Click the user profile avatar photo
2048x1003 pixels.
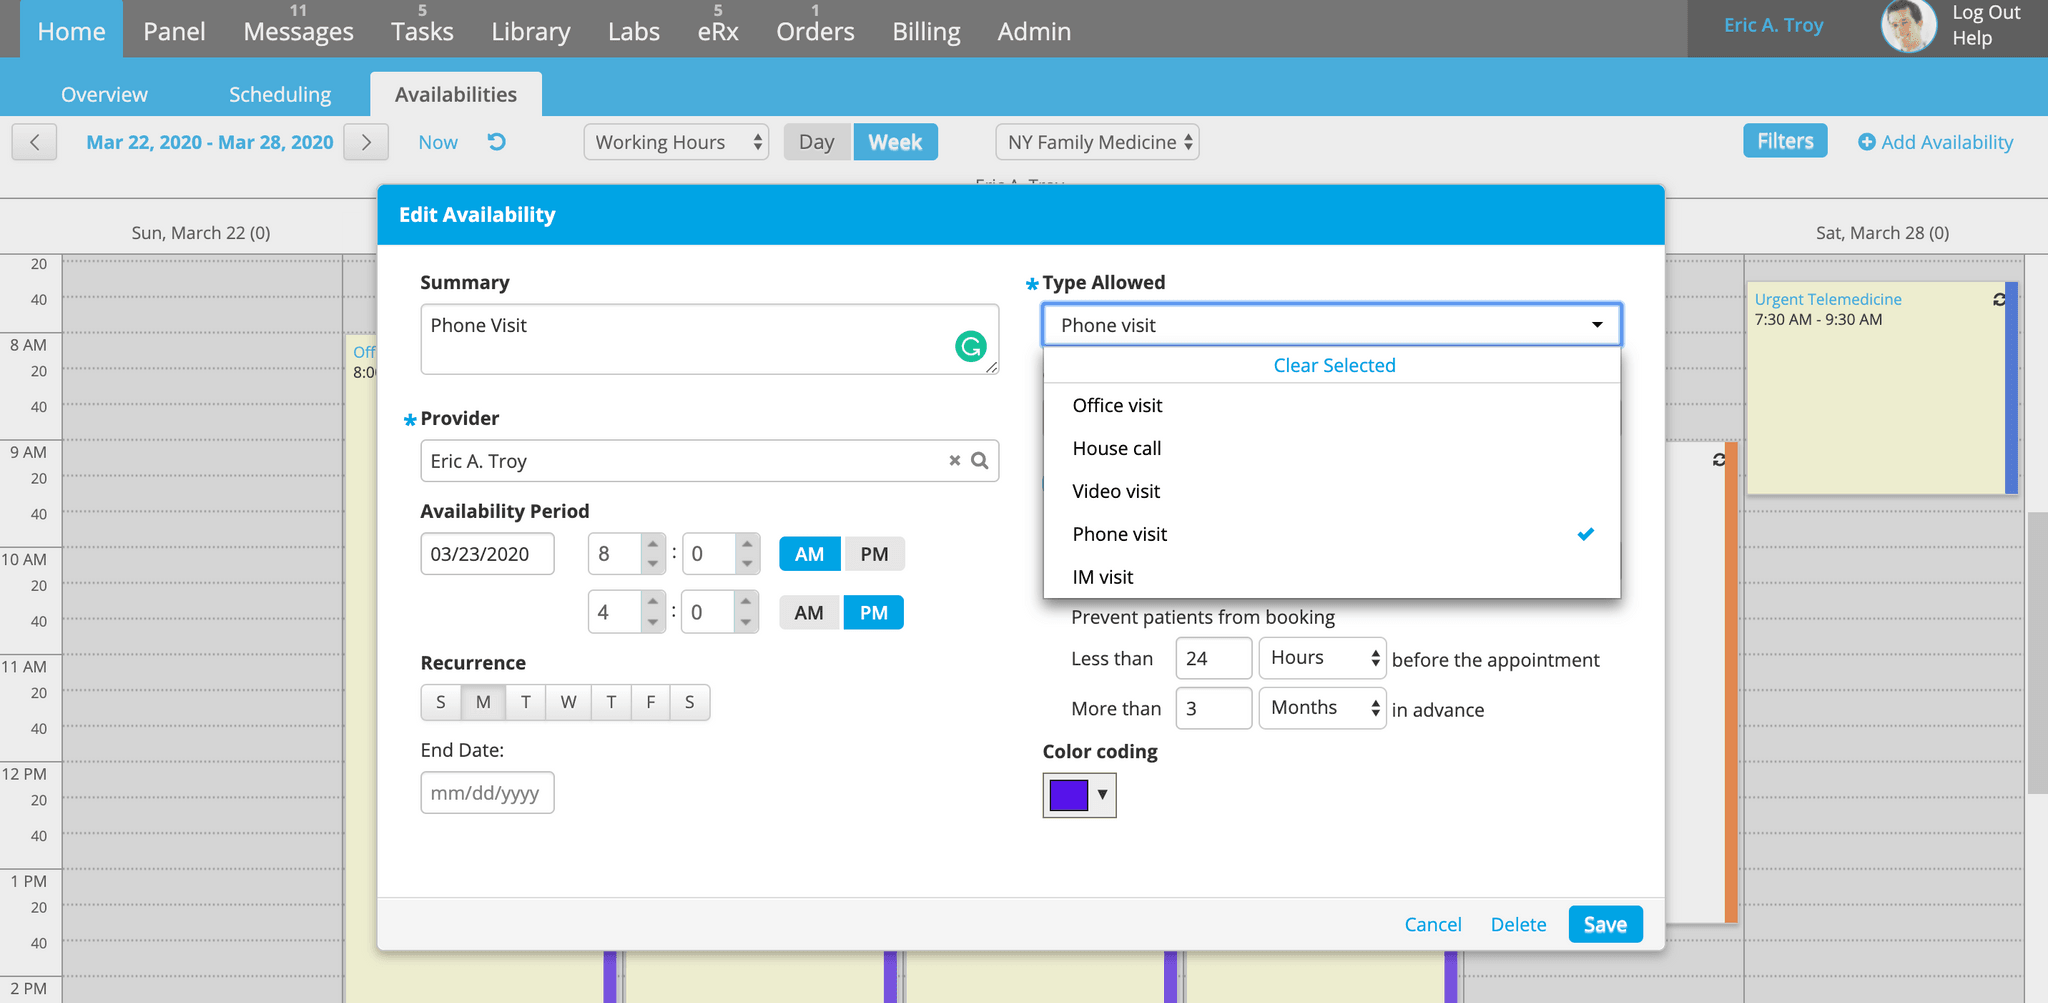1907,27
